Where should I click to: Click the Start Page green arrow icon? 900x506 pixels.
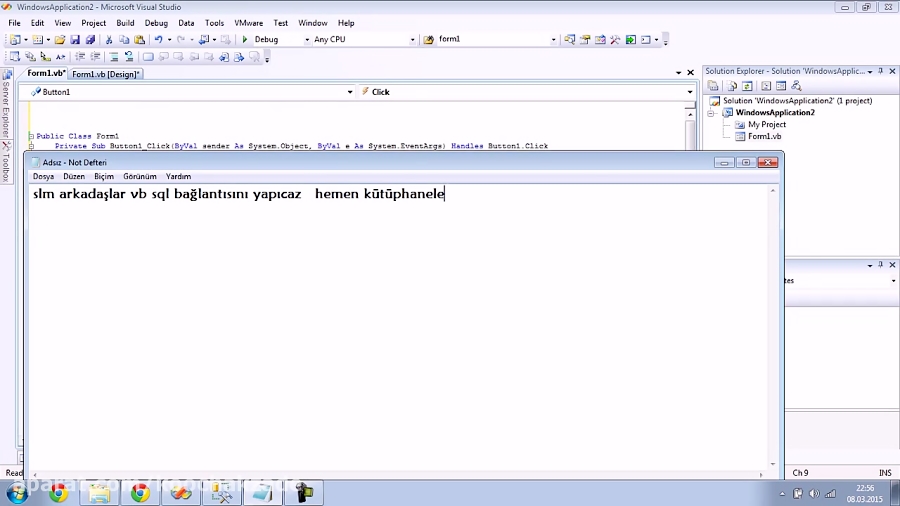click(x=631, y=40)
